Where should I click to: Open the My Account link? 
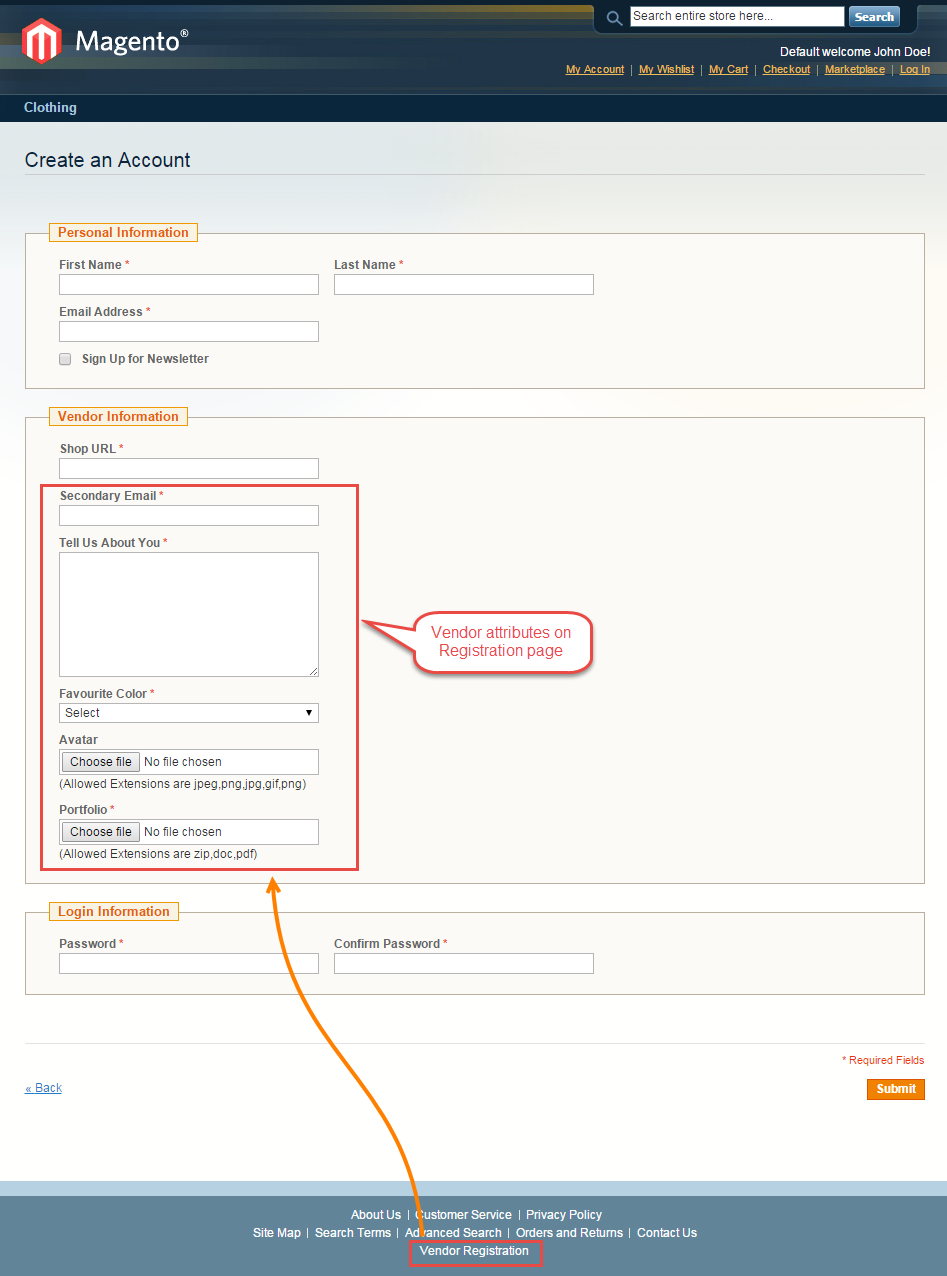pyautogui.click(x=594, y=69)
